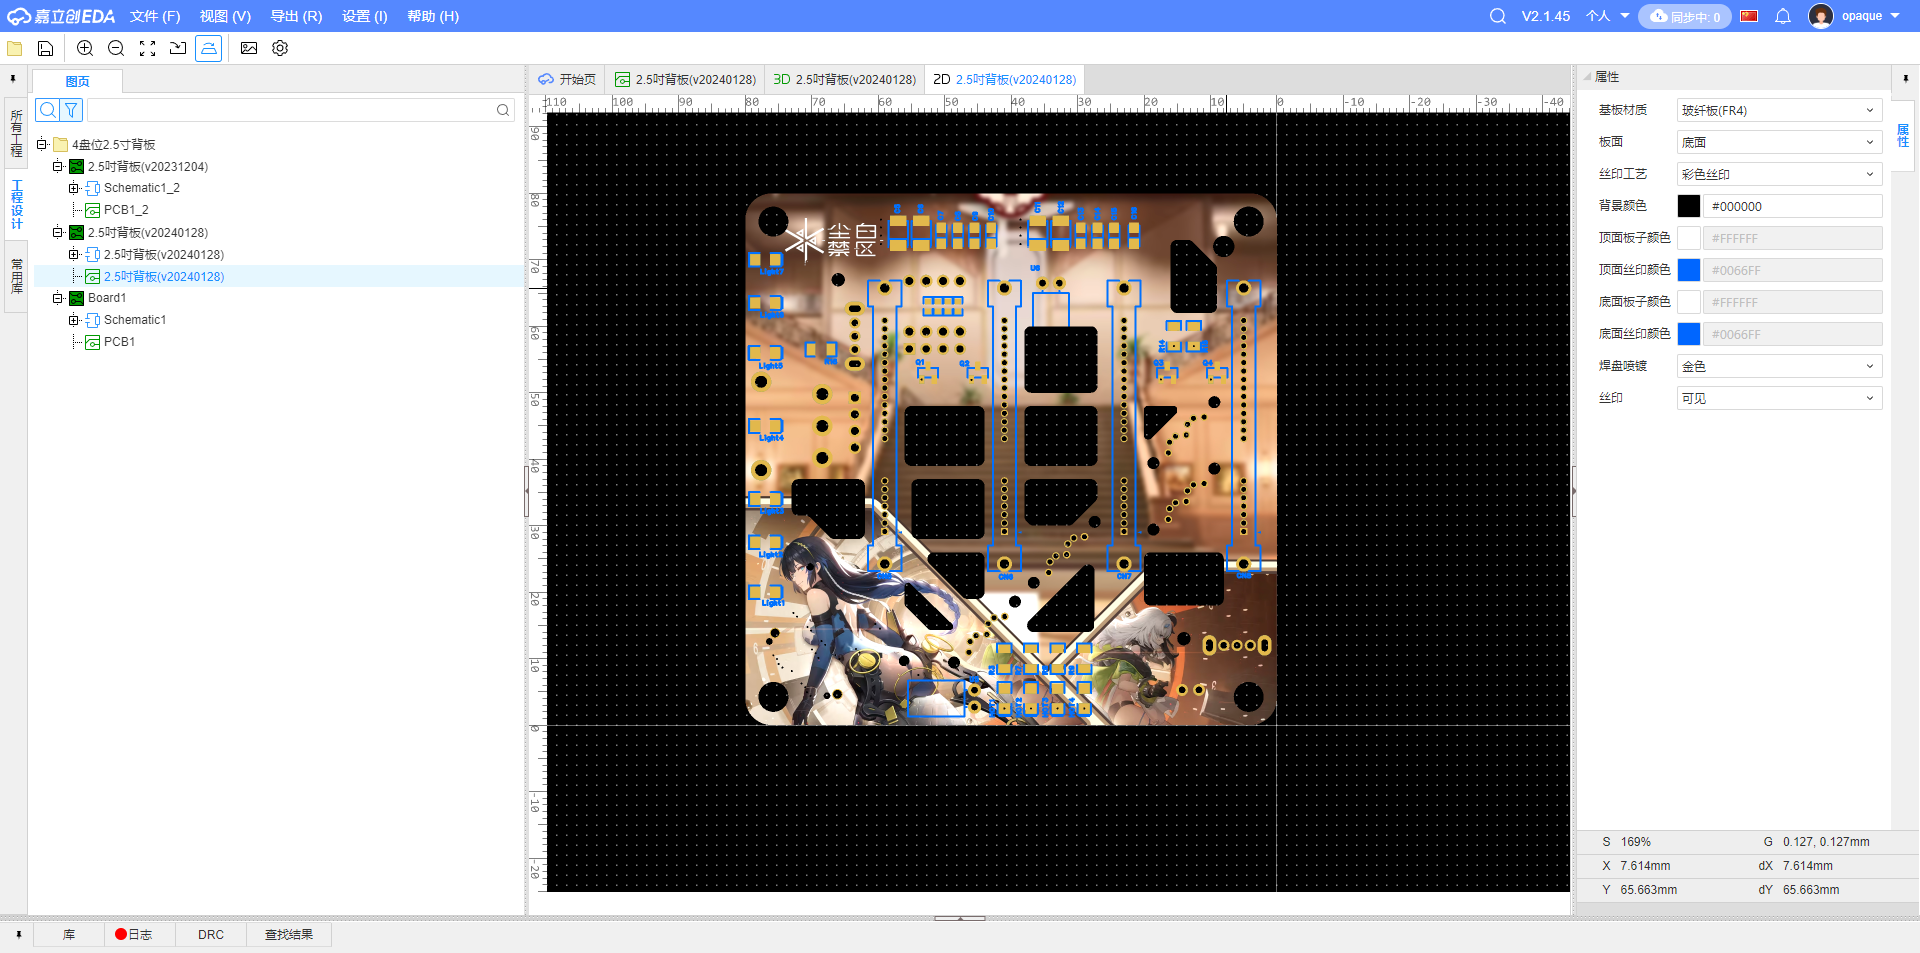
Task: Open a file using the folder icon
Action: pos(14,48)
